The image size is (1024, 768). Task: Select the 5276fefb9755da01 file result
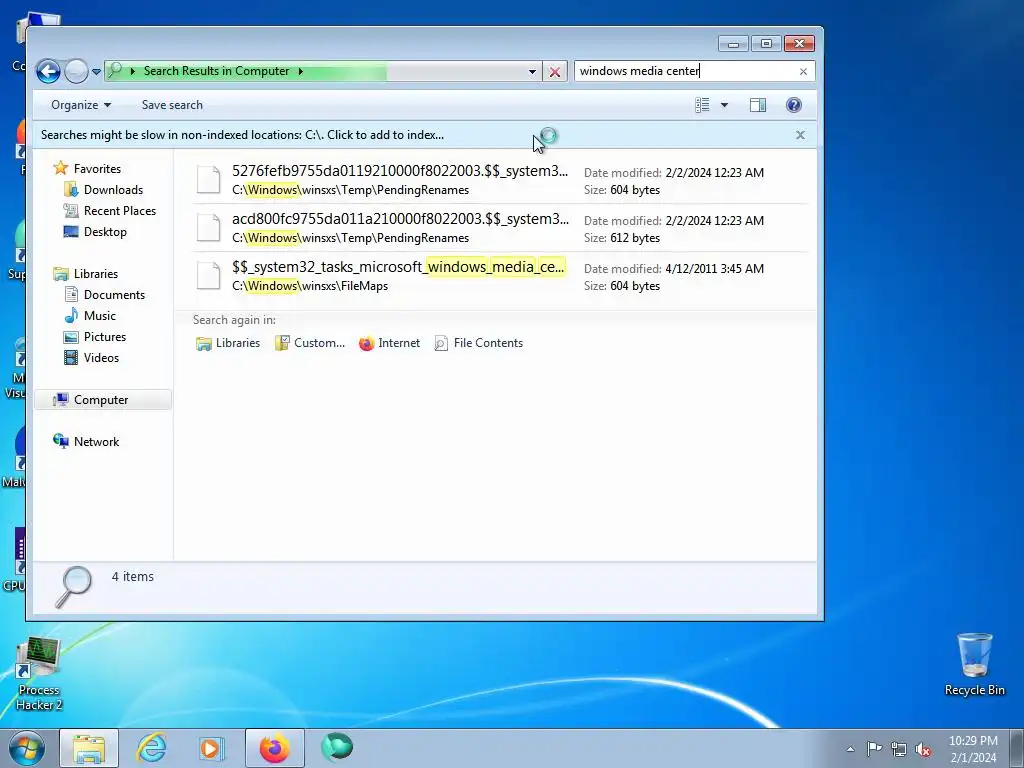point(500,180)
